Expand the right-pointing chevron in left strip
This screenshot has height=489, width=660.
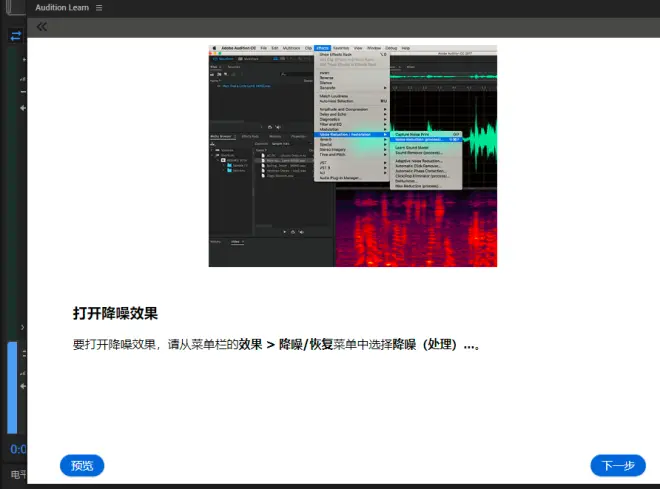22,327
